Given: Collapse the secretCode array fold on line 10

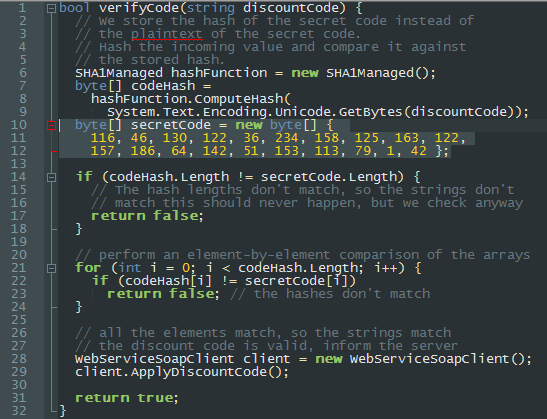Looking at the screenshot, I should pyautogui.click(x=51, y=125).
